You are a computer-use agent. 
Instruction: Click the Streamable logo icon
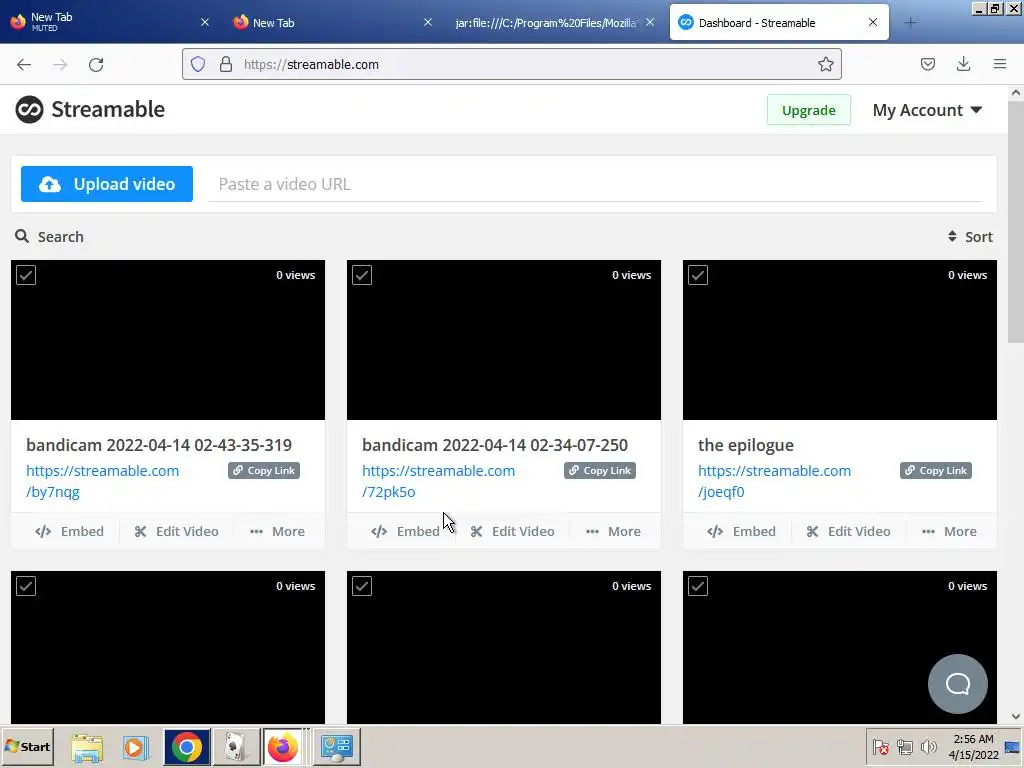coord(29,109)
